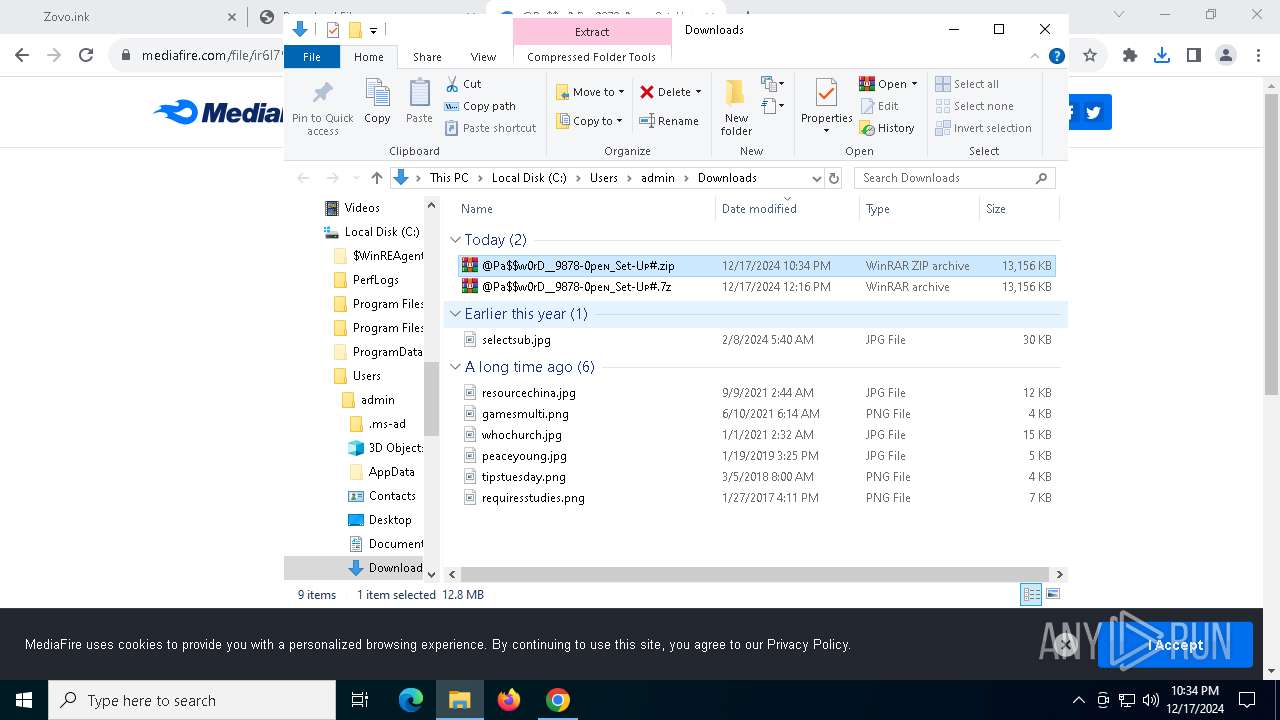This screenshot has height=720, width=1280.
Task: Click the Search Downloads field
Action: [x=956, y=178]
